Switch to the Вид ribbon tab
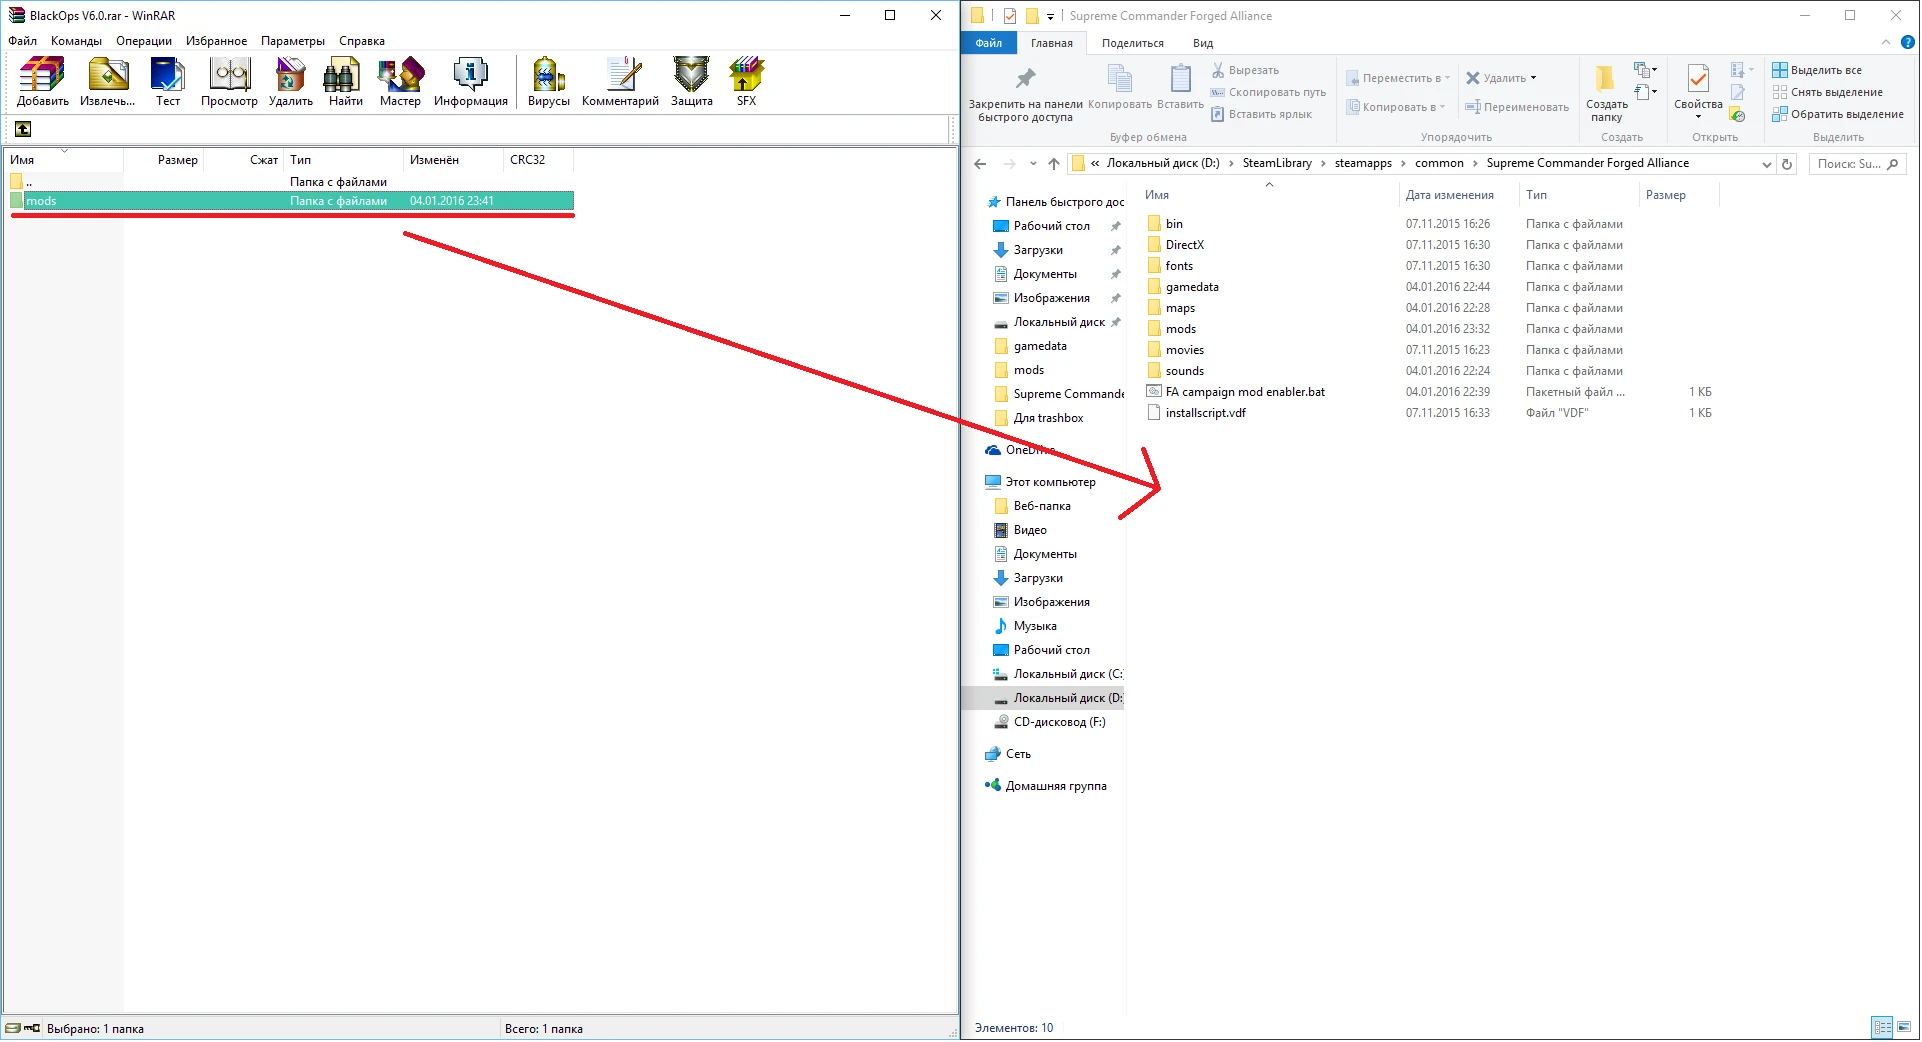Screen dimensions: 1922x1042 (1202, 43)
